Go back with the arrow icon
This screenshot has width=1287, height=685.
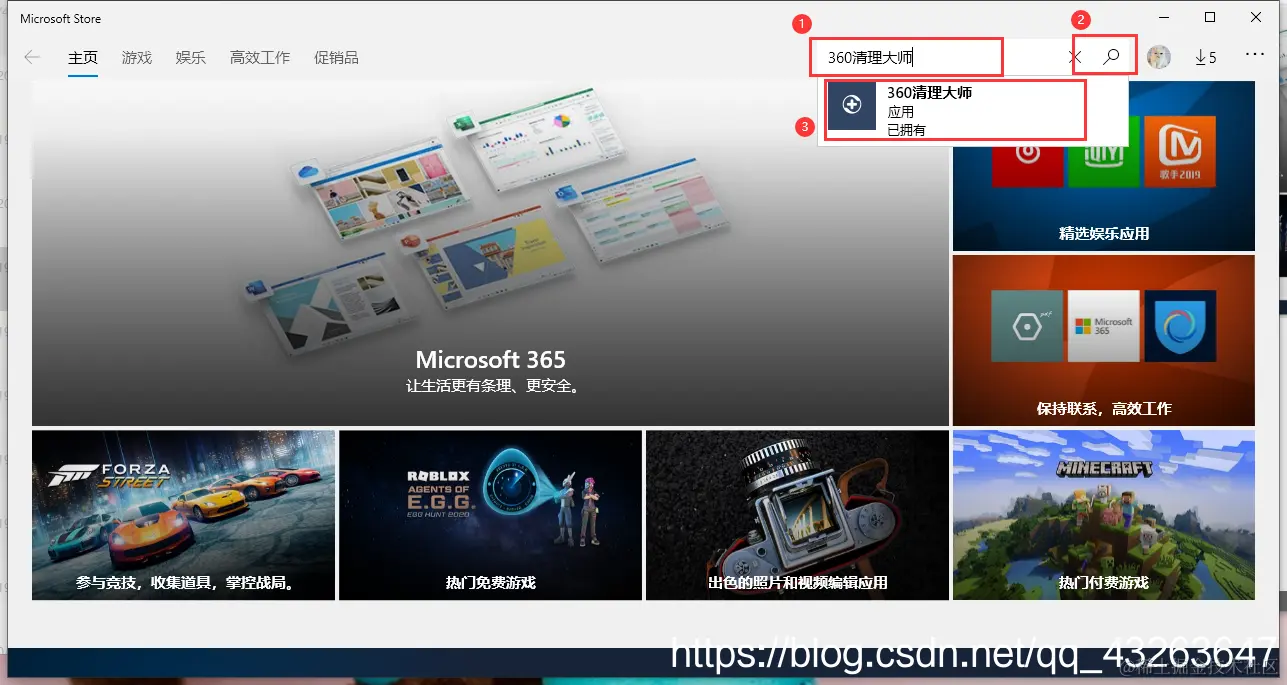click(32, 57)
